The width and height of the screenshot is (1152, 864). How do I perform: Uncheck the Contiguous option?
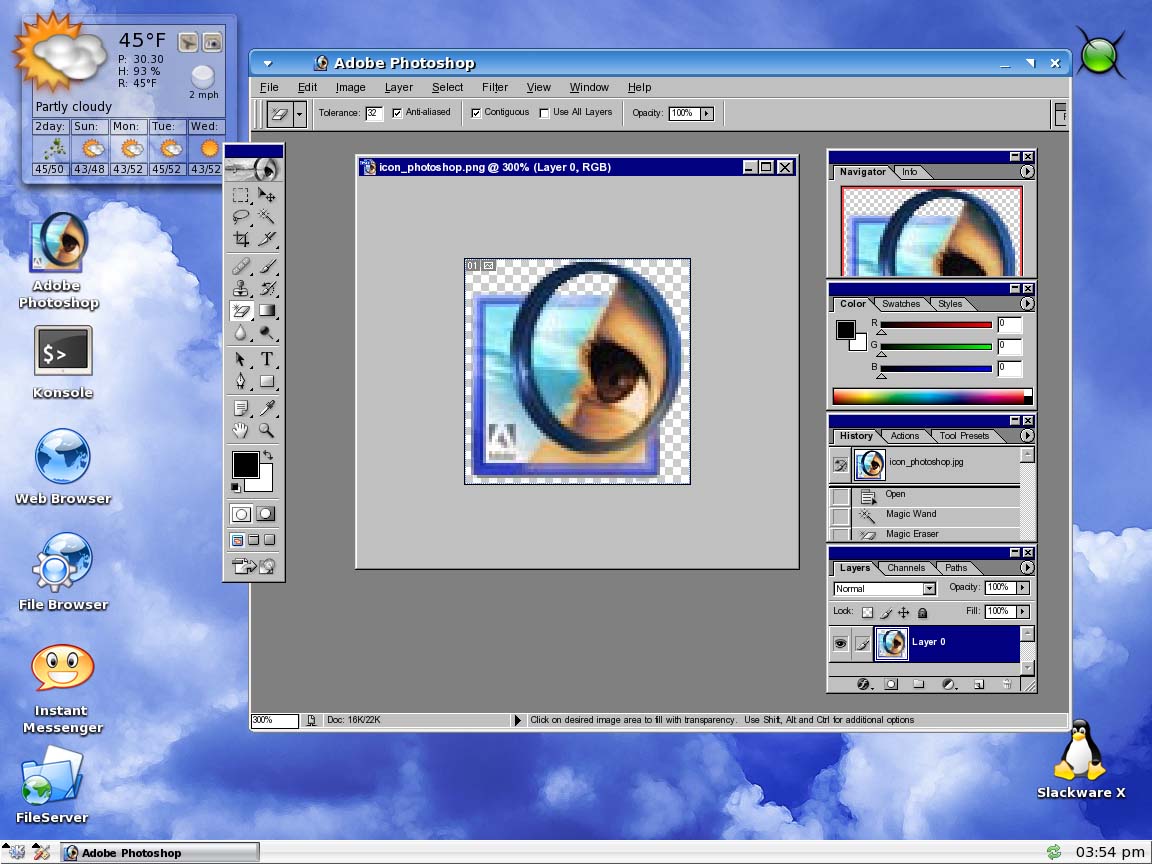tap(476, 113)
